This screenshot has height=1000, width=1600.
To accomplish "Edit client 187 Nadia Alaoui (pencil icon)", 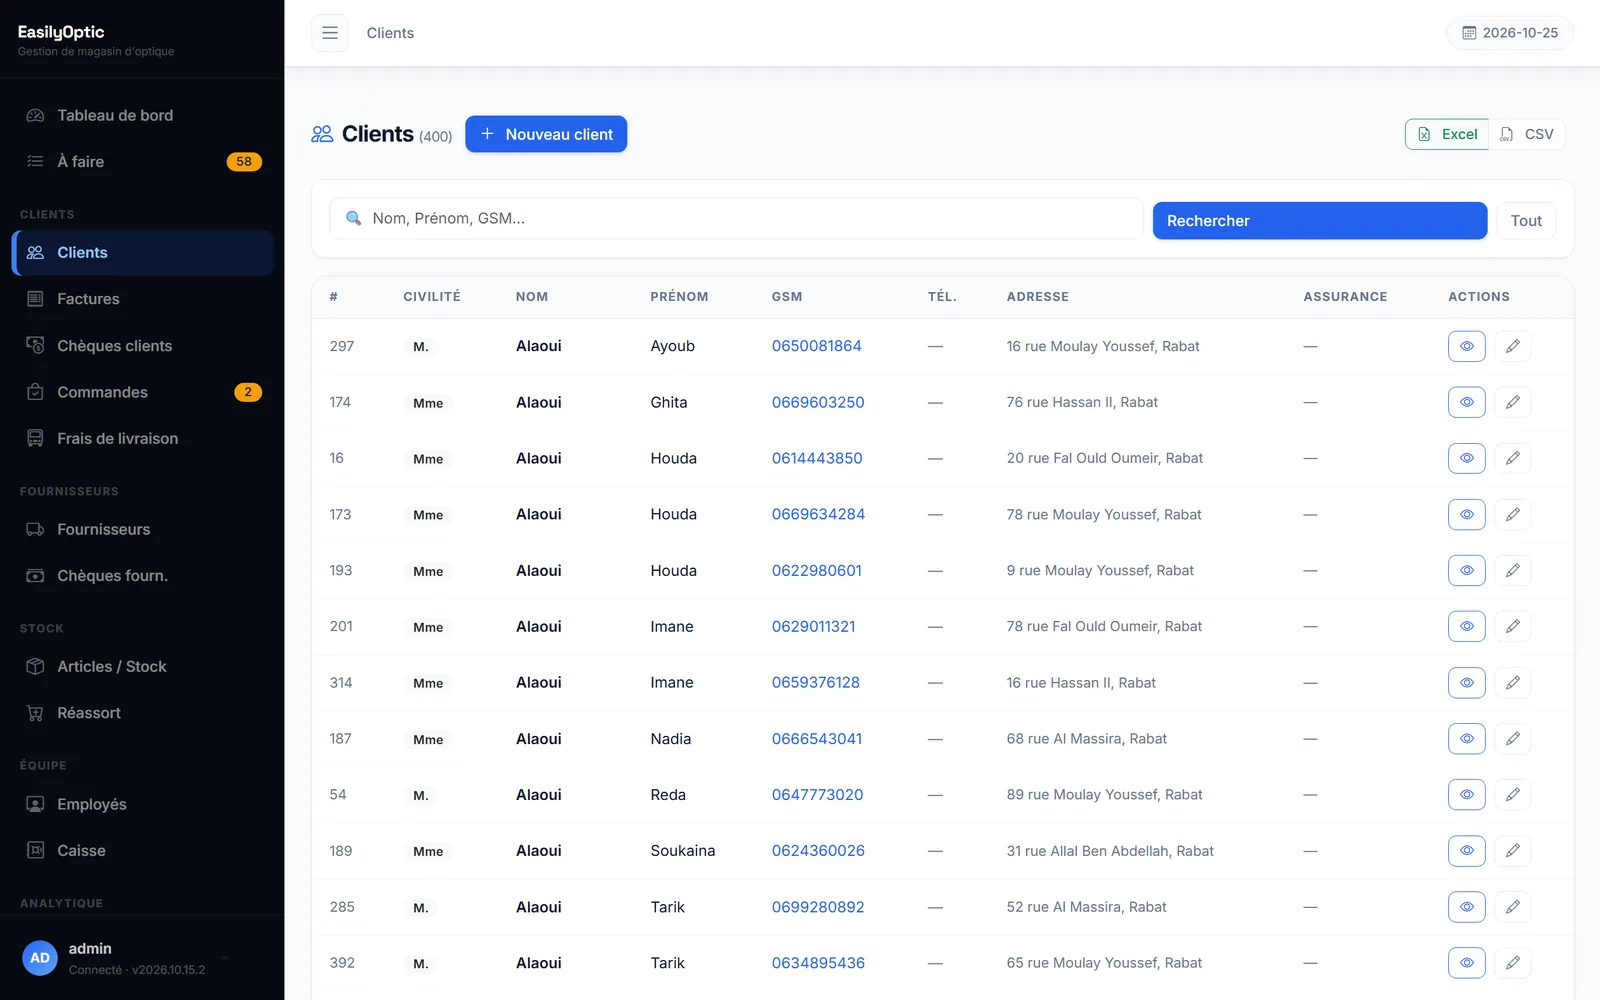I will pos(1513,738).
